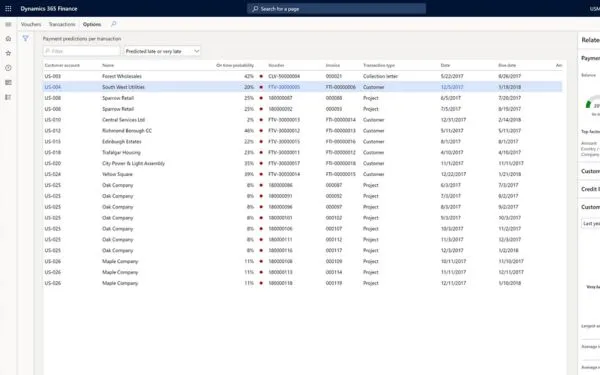Select voucher cell CLV-50000004
Viewport: 600px width, 375px height.
click(x=284, y=76)
